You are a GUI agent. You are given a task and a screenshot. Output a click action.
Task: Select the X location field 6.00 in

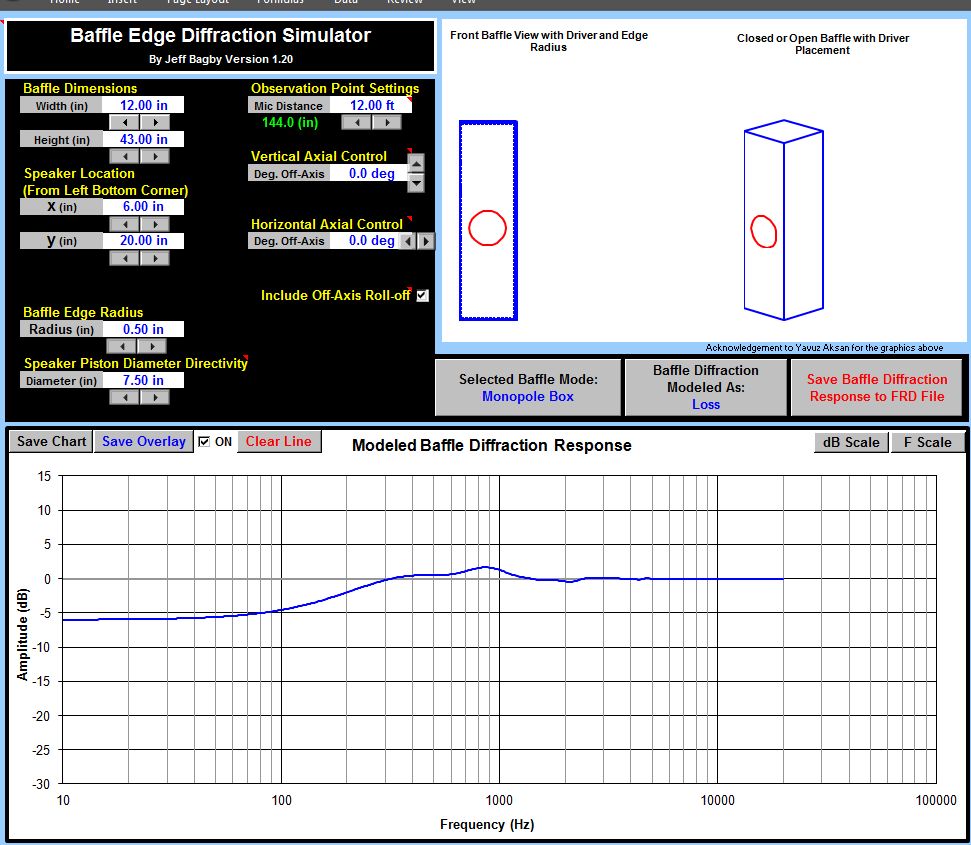143,206
